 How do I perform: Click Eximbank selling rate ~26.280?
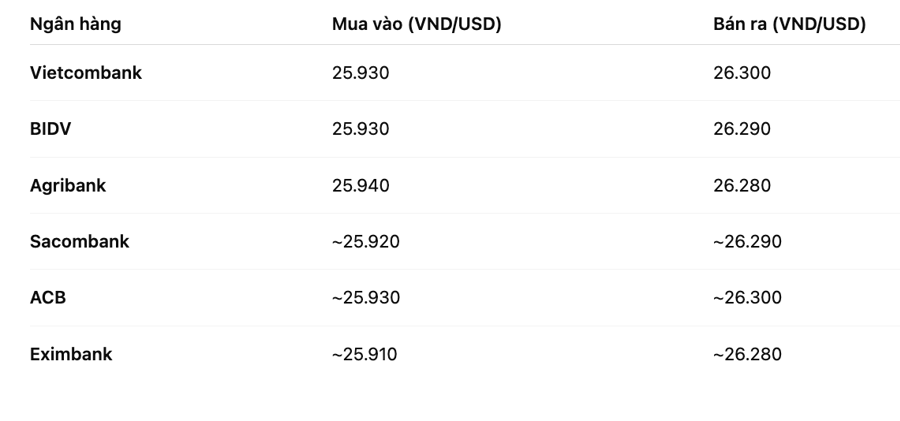click(x=747, y=354)
